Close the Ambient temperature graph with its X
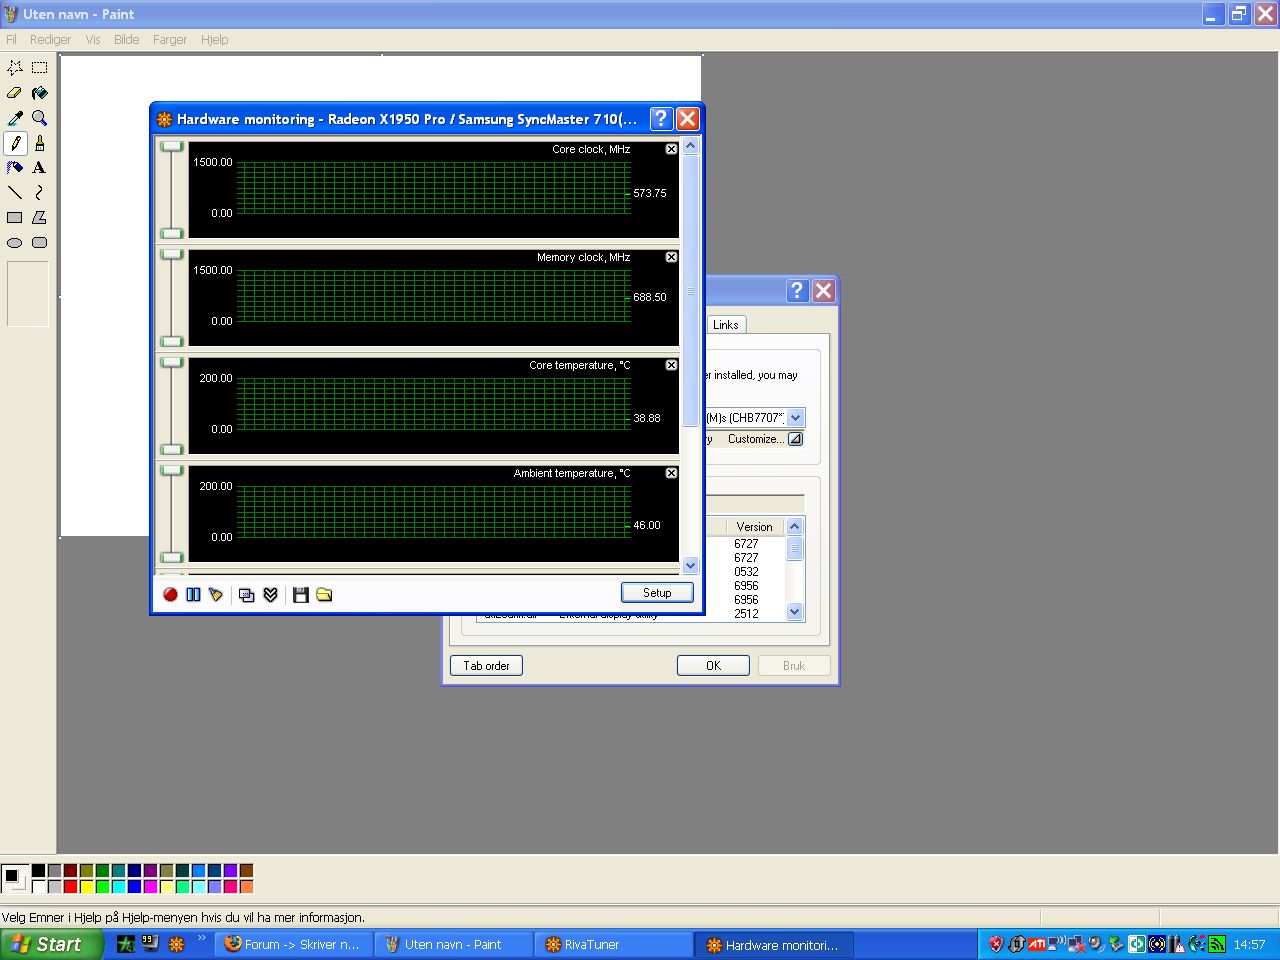The height and width of the screenshot is (960, 1280). (671, 473)
